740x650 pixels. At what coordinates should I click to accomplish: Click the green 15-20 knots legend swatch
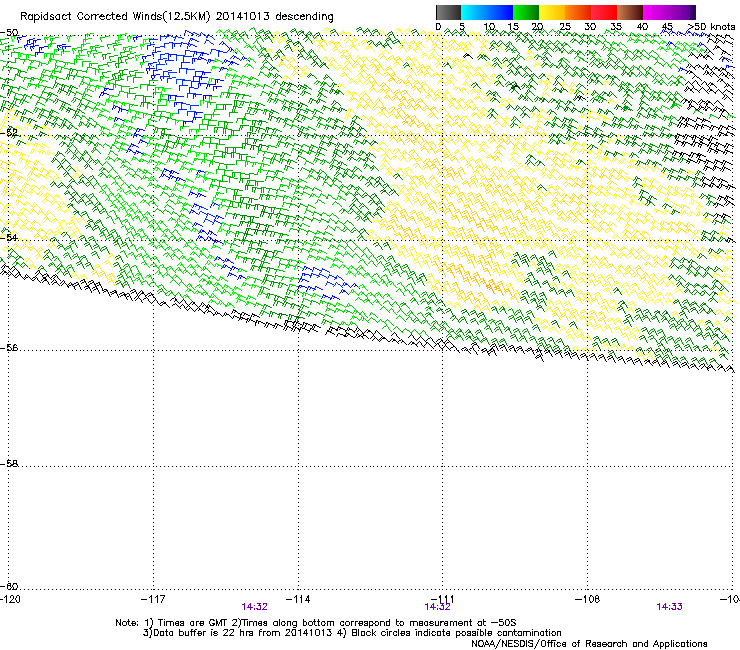[526, 12]
